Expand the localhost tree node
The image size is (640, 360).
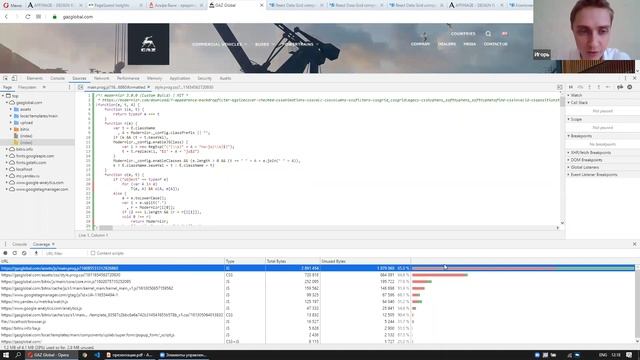[x=7, y=169]
